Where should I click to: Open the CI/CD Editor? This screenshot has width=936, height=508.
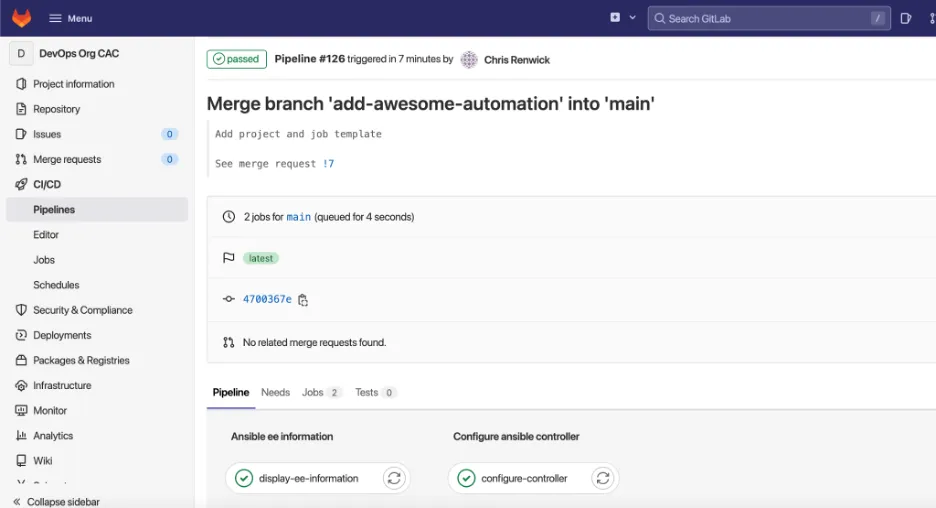[x=46, y=235]
